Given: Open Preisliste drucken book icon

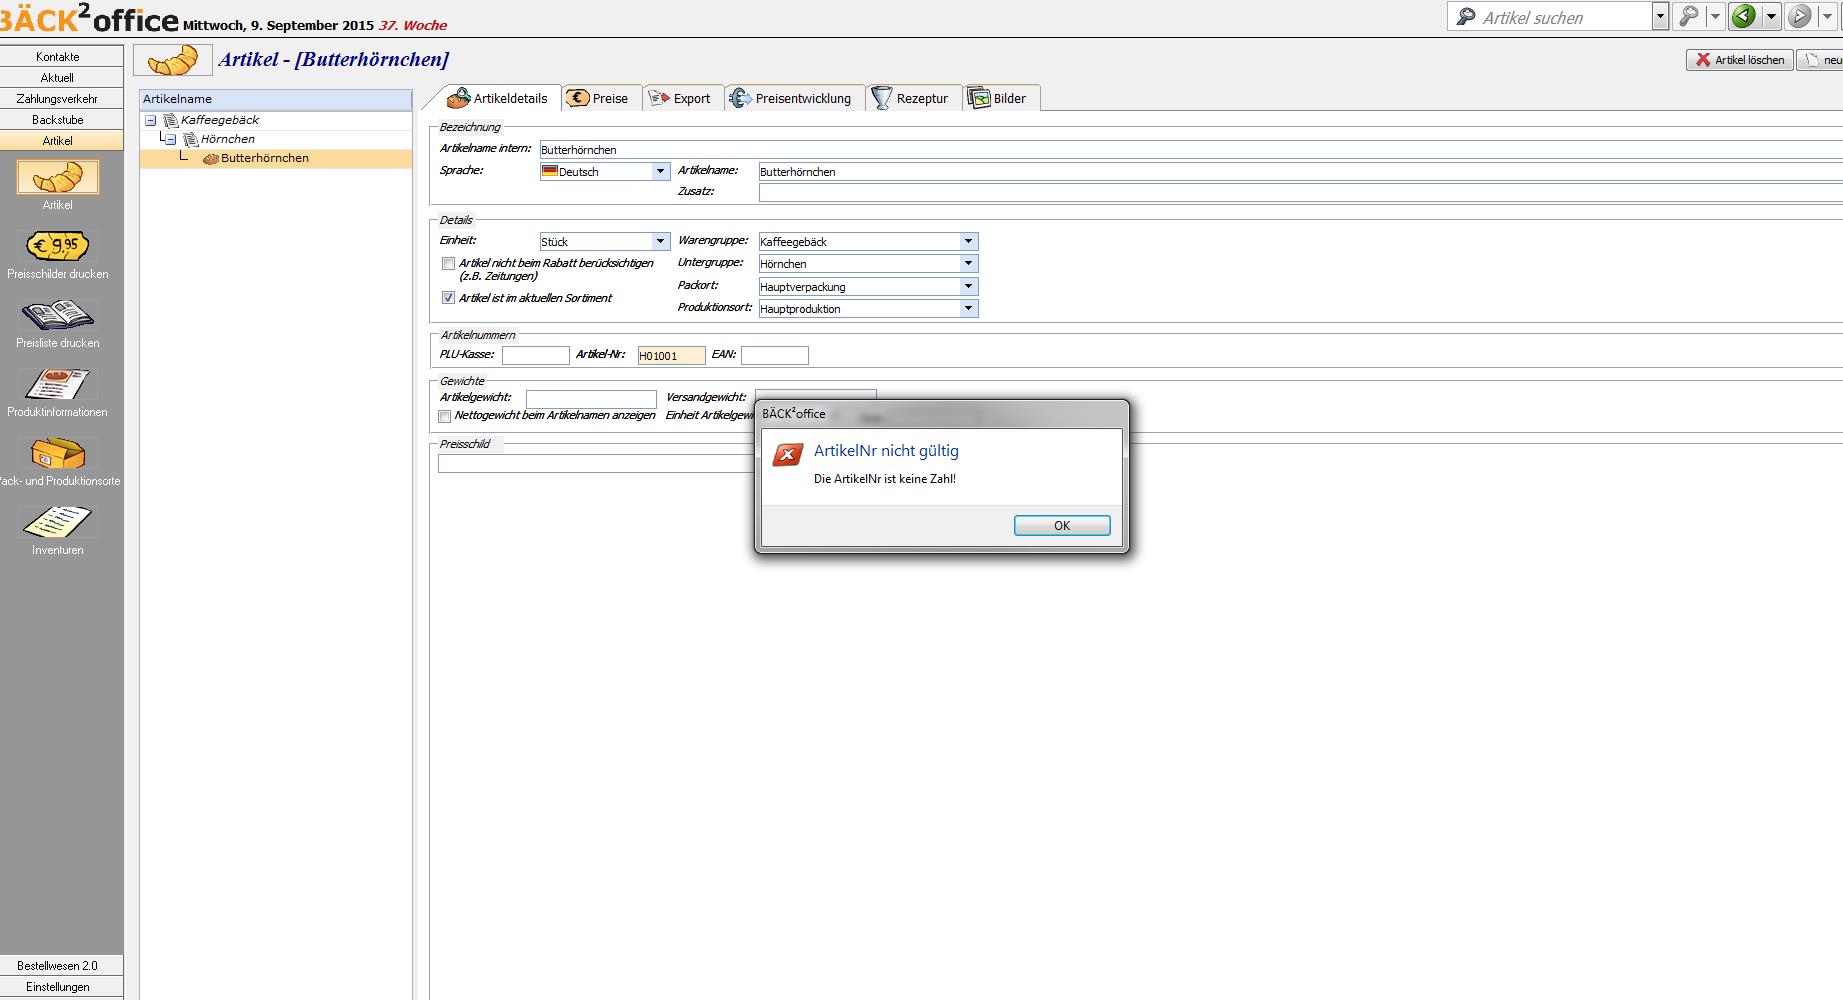Looking at the screenshot, I should [x=57, y=315].
